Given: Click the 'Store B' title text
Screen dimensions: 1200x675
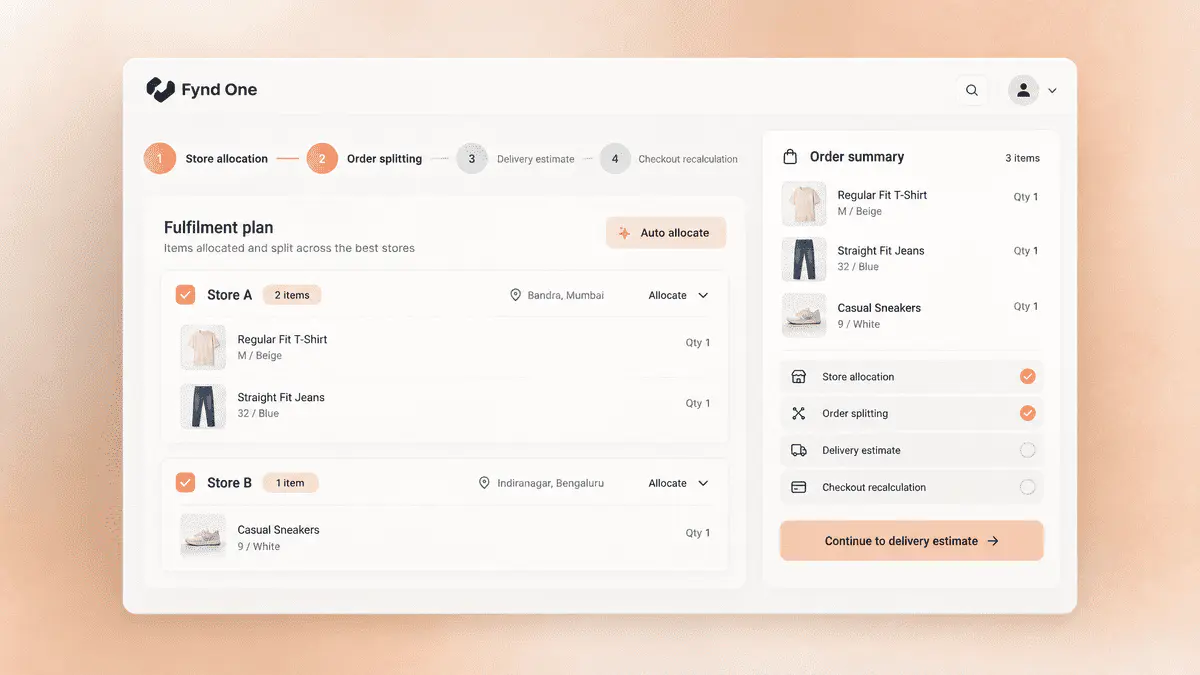Looking at the screenshot, I should coord(230,483).
